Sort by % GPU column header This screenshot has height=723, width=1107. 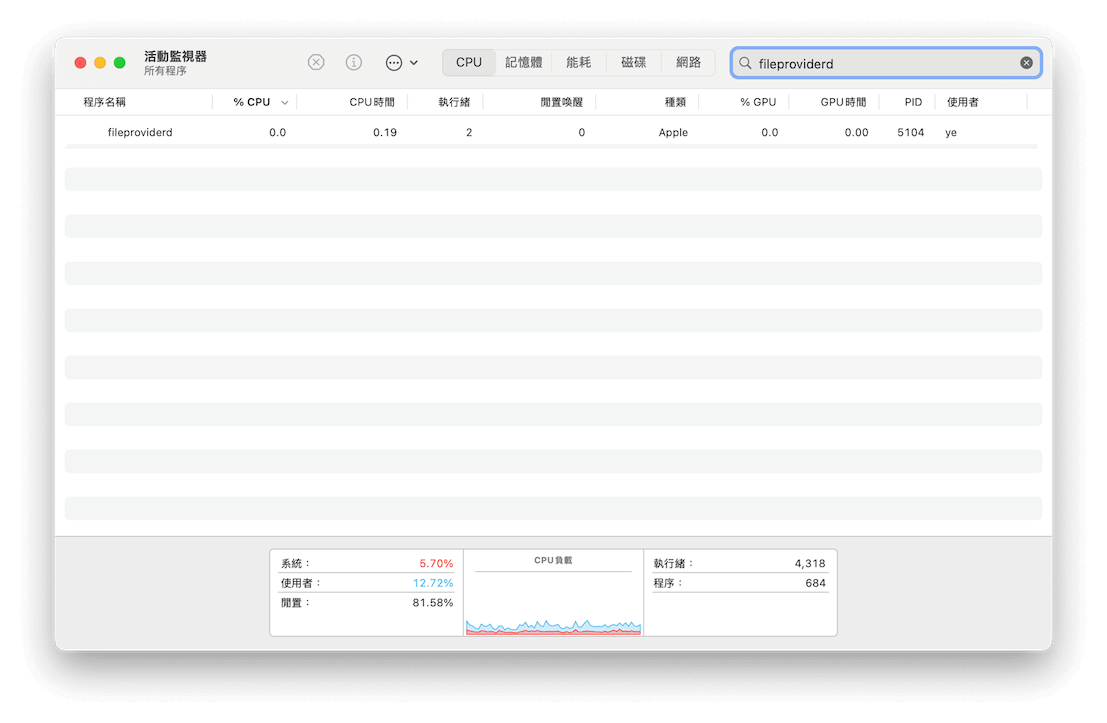[x=758, y=102]
